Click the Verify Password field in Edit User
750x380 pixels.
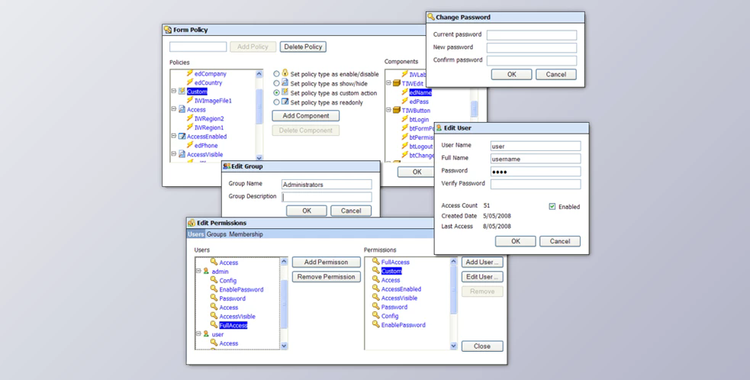(x=536, y=184)
